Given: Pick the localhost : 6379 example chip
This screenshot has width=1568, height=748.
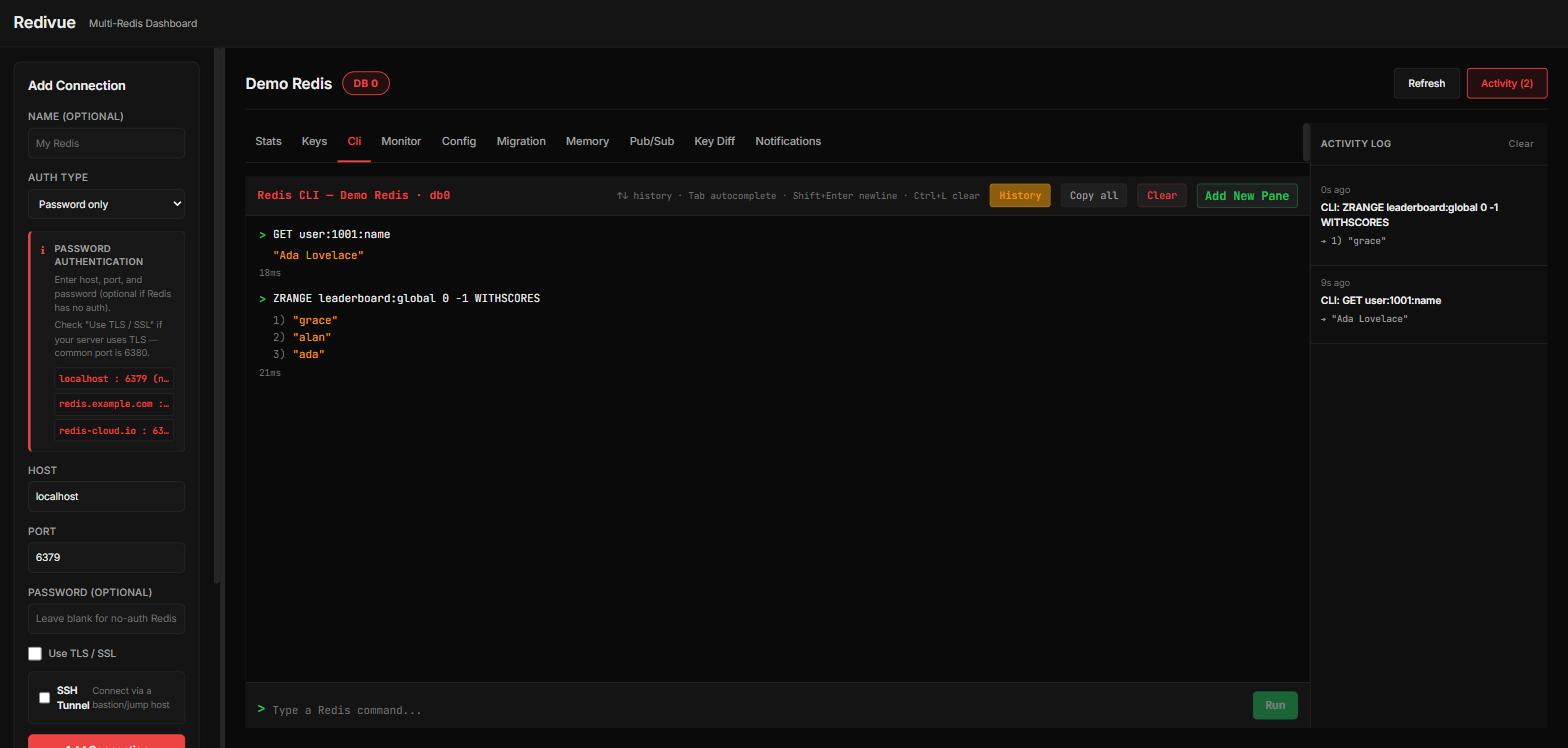Looking at the screenshot, I should 114,378.
